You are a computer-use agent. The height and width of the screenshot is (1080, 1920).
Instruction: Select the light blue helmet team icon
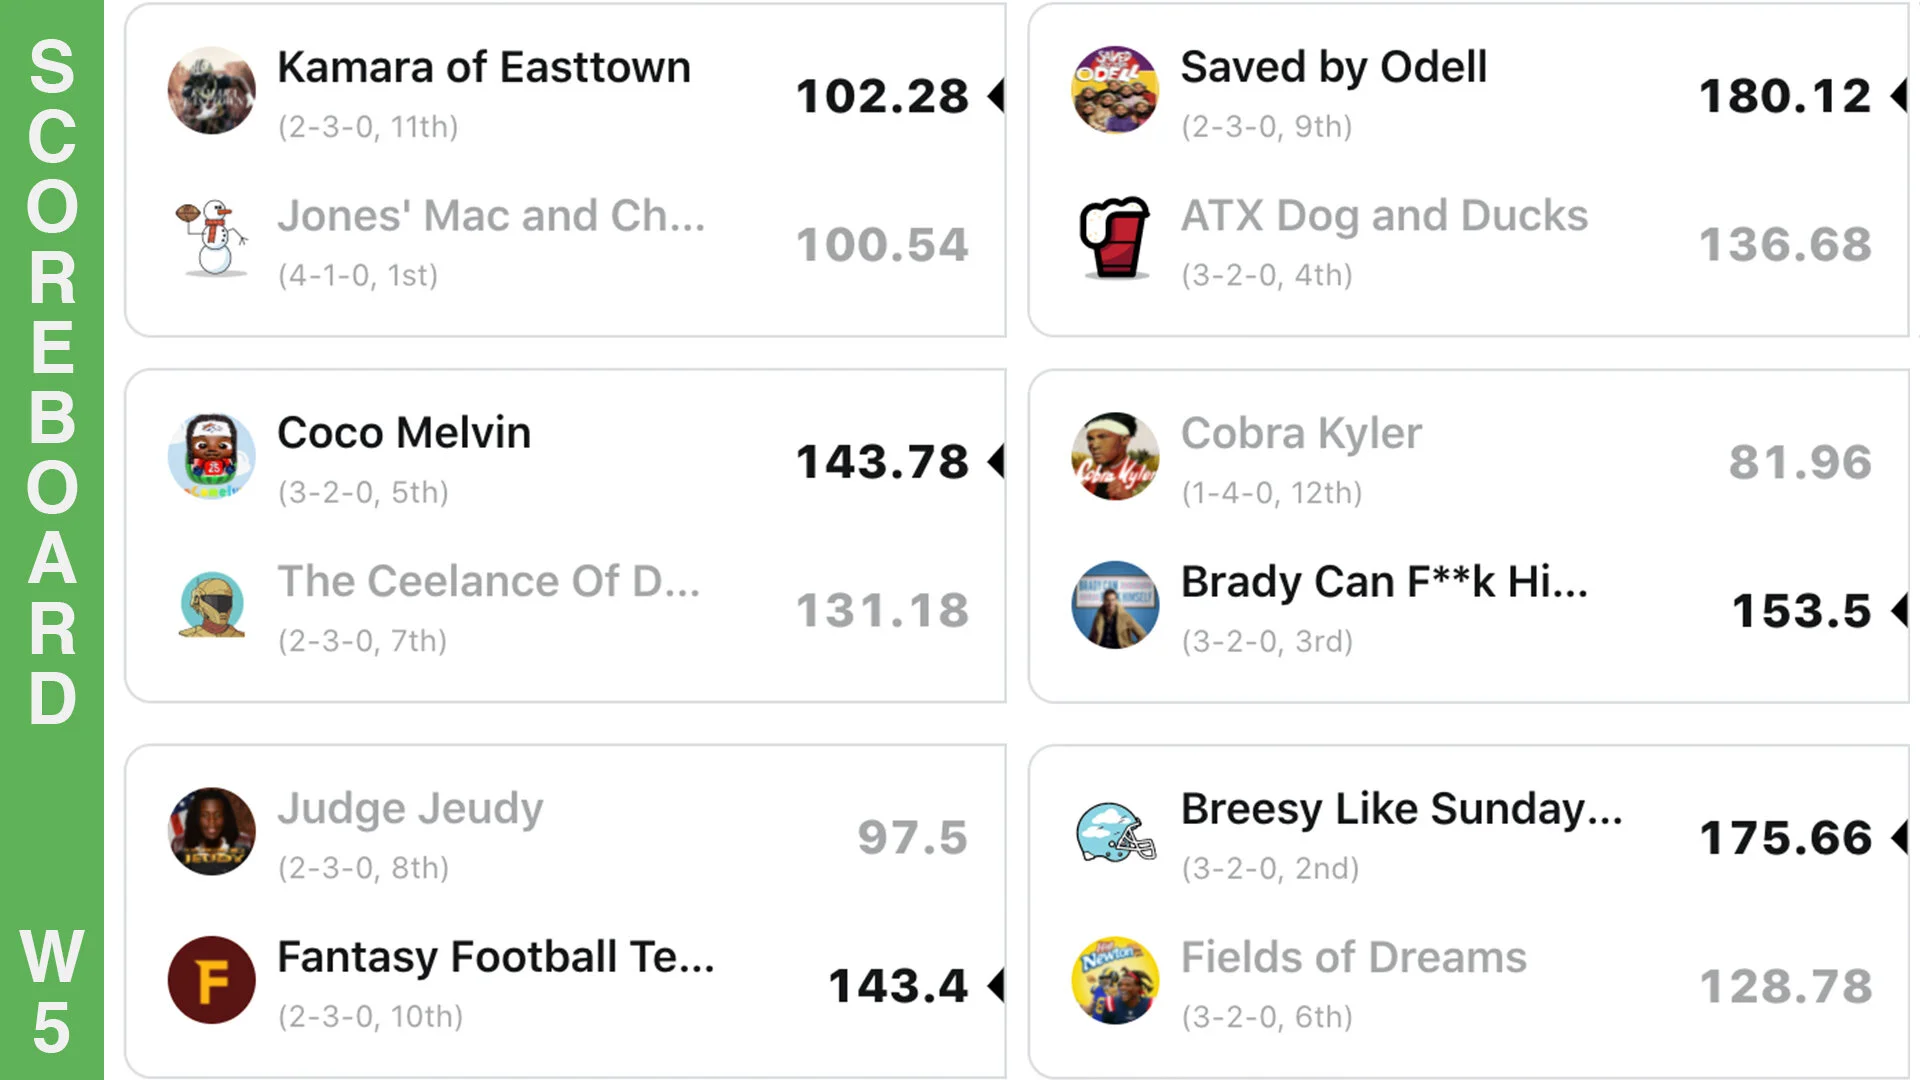(1115, 832)
